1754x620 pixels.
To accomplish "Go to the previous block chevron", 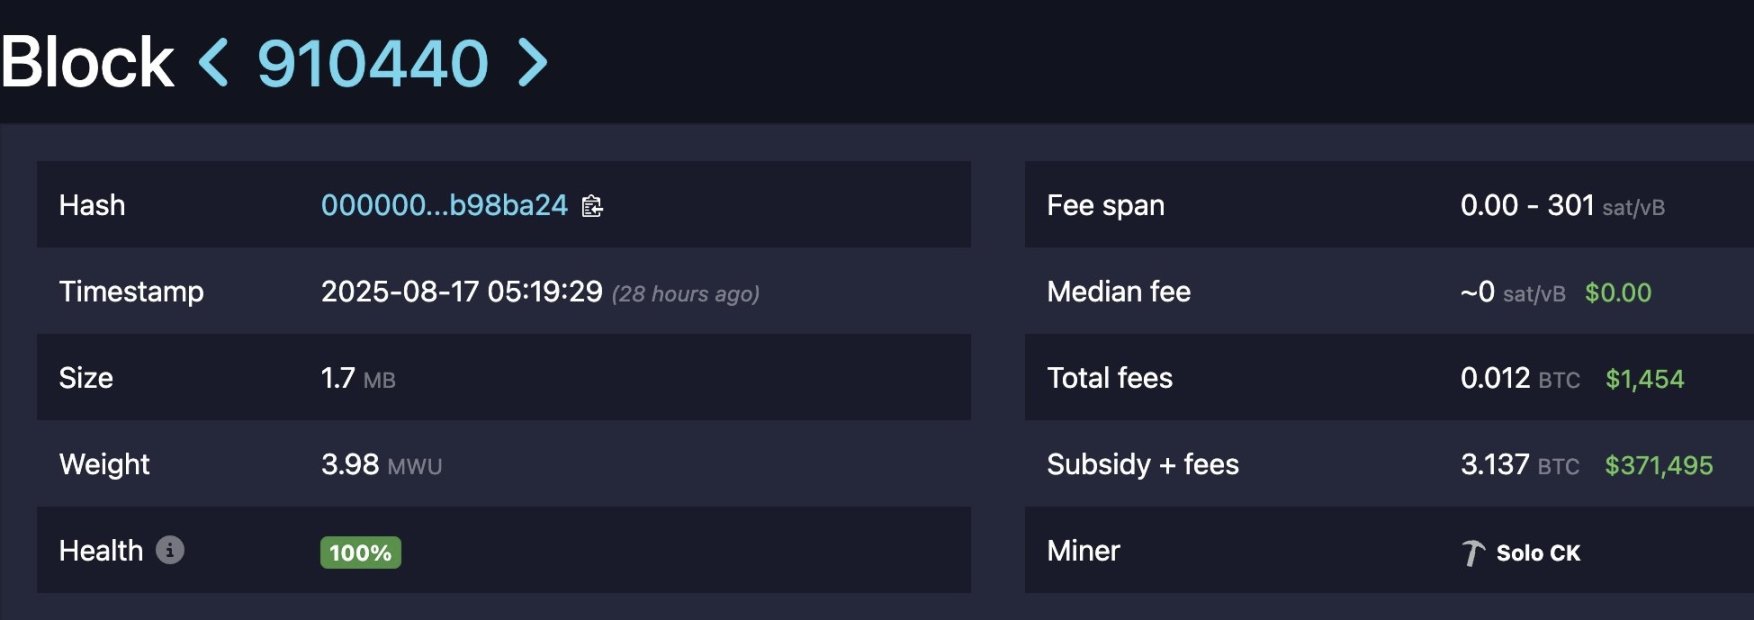I will [214, 63].
